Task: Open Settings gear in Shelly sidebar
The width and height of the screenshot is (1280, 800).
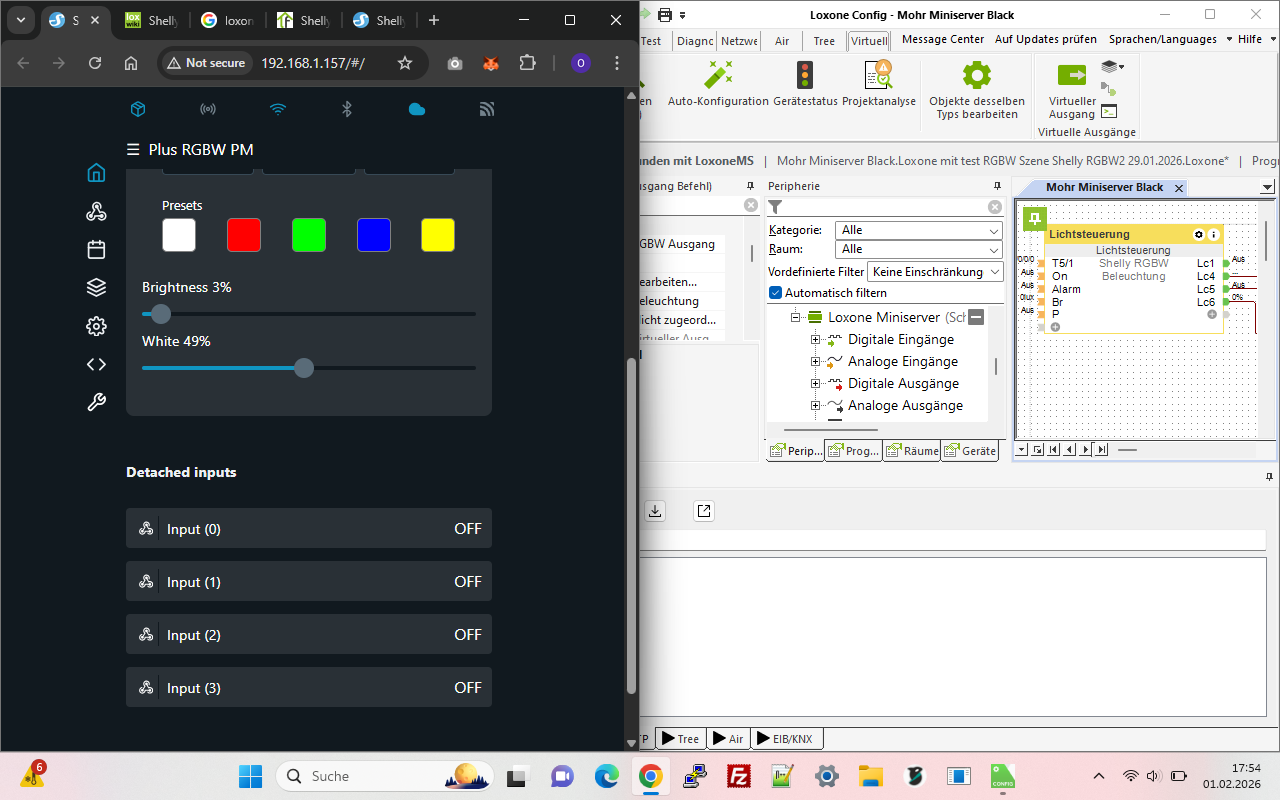Action: pos(96,326)
